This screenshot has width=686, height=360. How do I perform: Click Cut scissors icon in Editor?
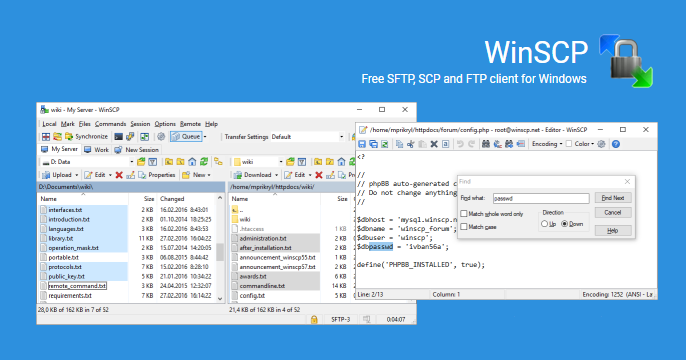tap(411, 144)
